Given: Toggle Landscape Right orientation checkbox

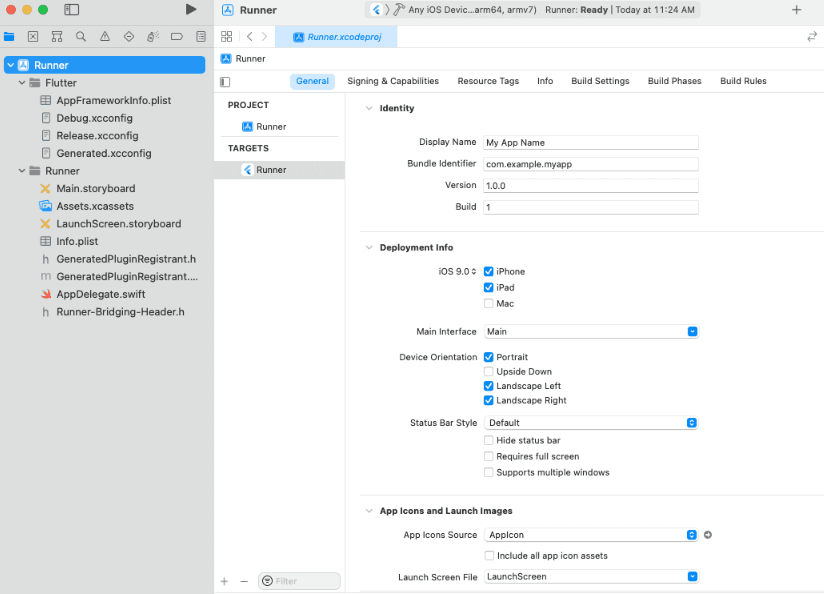Looking at the screenshot, I should point(489,401).
